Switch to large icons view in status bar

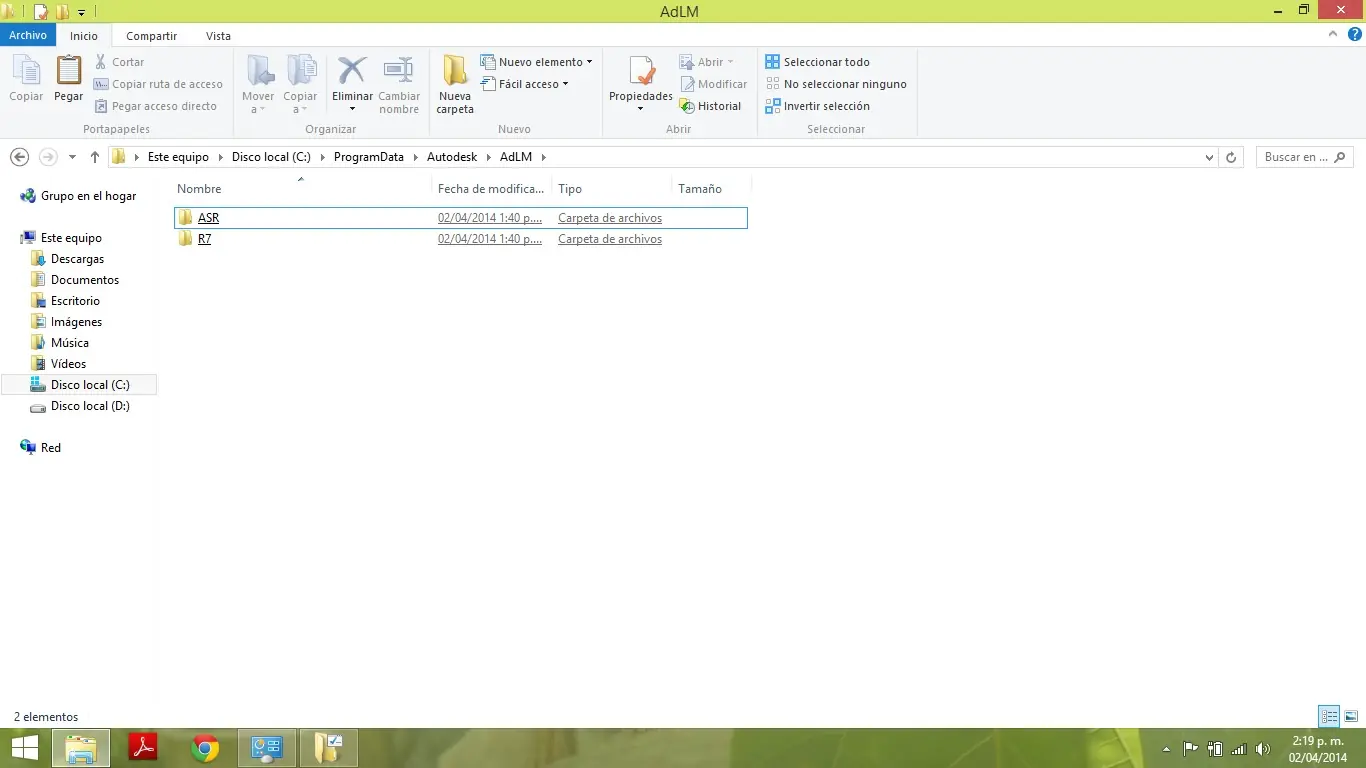point(1350,716)
